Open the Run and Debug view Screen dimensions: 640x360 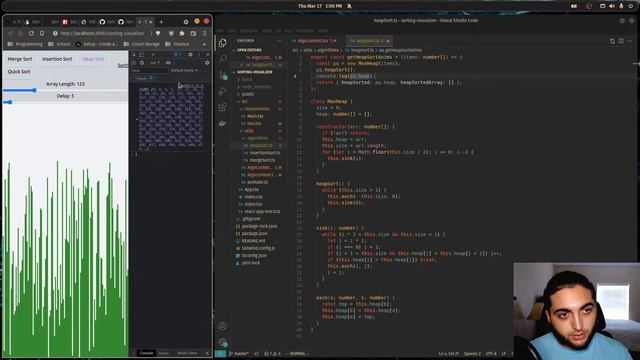(222, 91)
